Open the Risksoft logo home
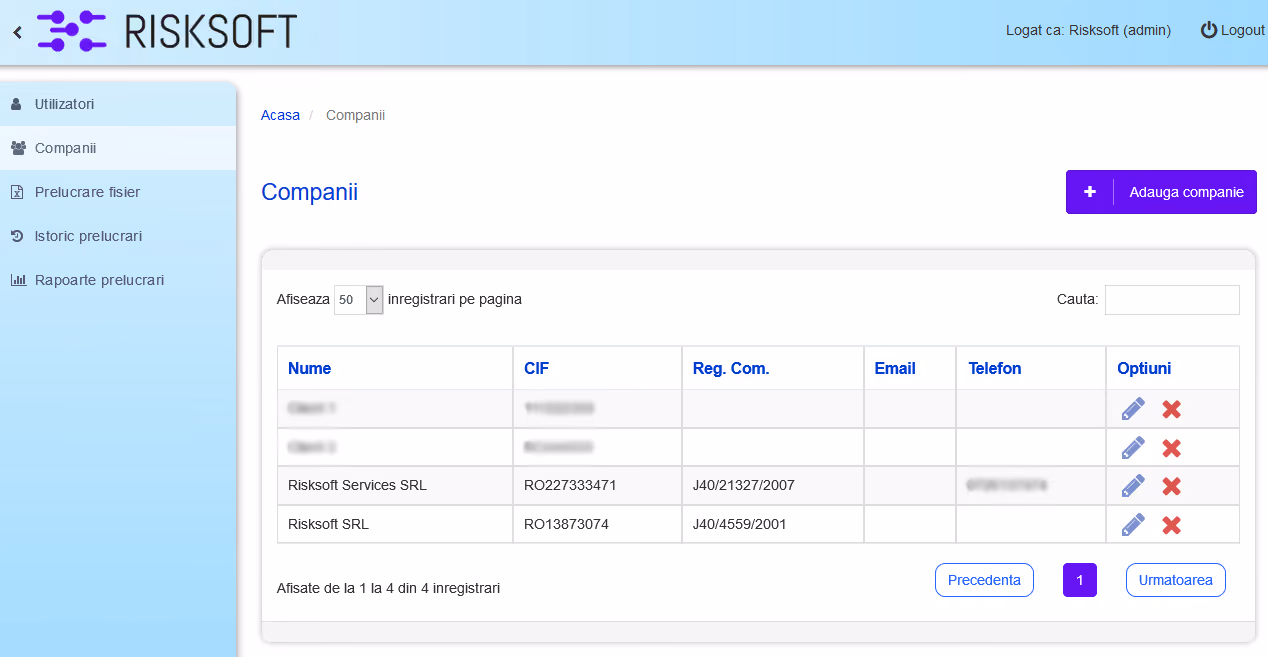The width and height of the screenshot is (1268, 657). (167, 31)
